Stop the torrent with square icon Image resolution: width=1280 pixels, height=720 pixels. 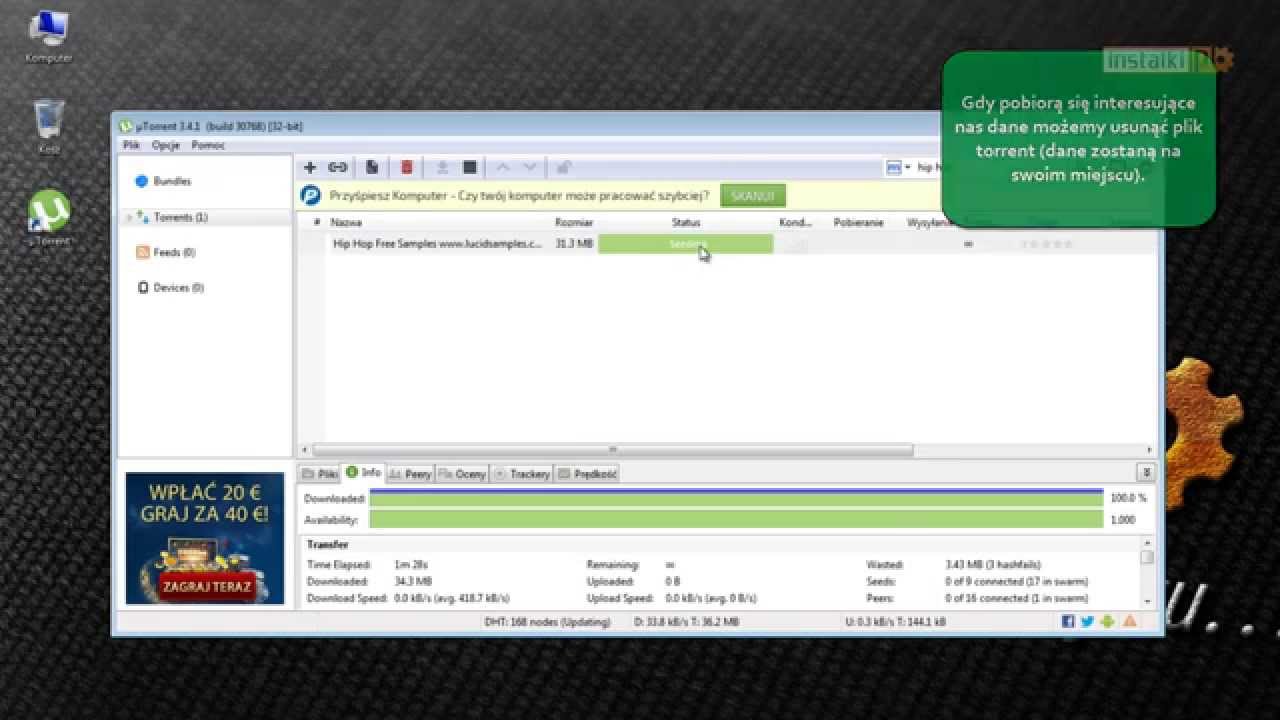pyautogui.click(x=469, y=167)
